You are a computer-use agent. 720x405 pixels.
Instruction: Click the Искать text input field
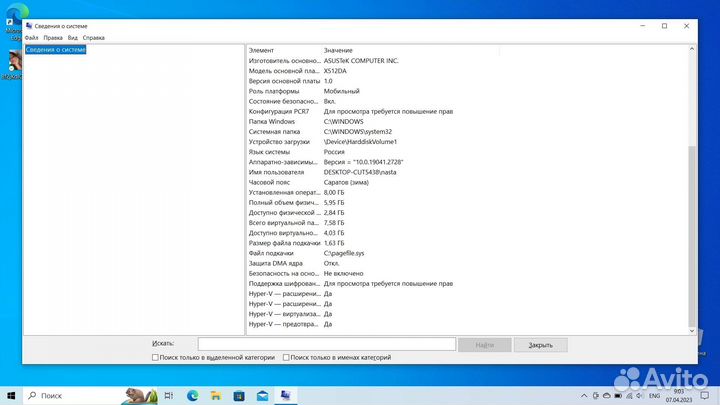(325, 344)
